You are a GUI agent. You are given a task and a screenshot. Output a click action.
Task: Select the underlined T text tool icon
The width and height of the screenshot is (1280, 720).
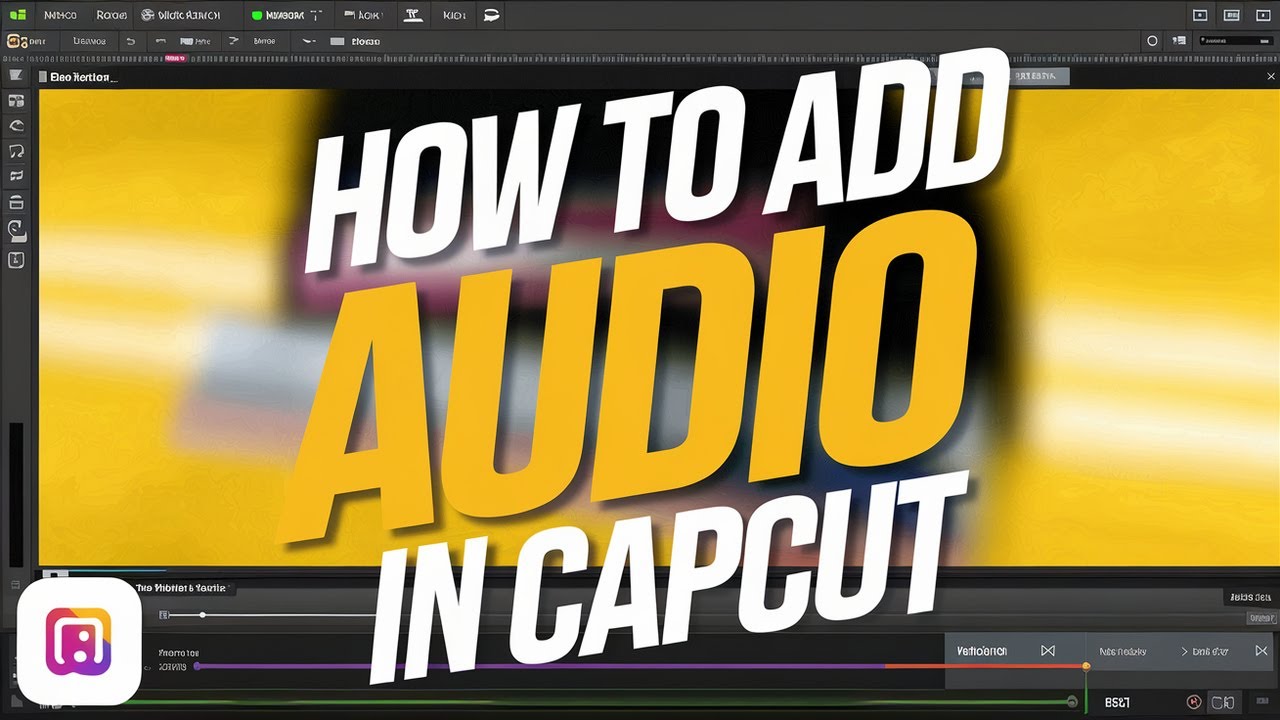412,15
